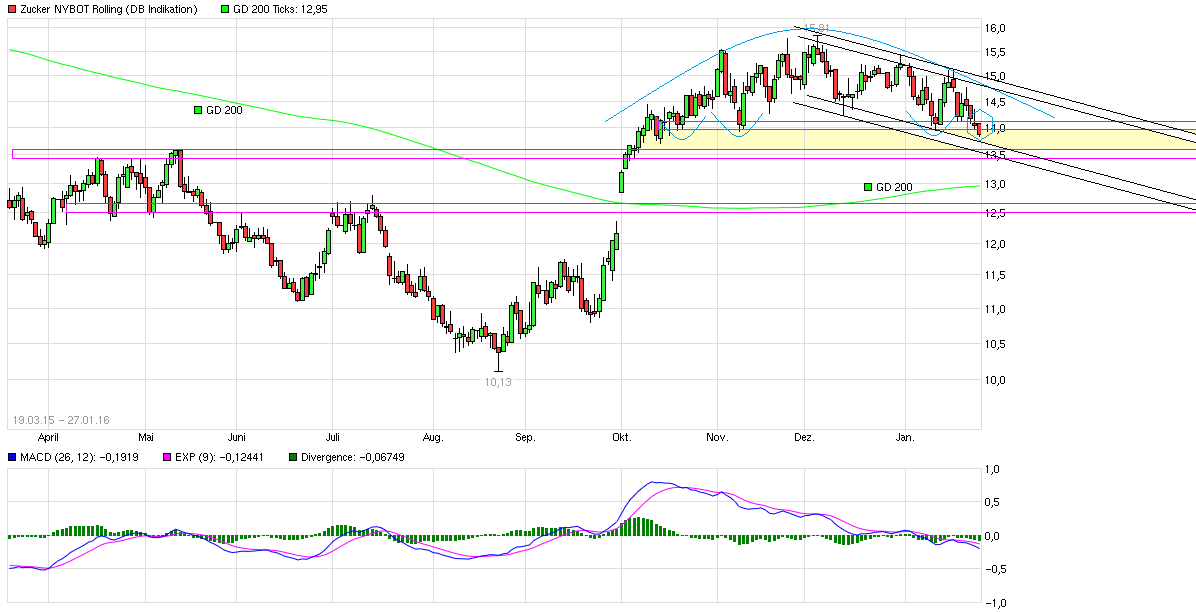The height and width of the screenshot is (612, 1196).
Task: Click the low price label "10,13"
Action: pos(498,382)
